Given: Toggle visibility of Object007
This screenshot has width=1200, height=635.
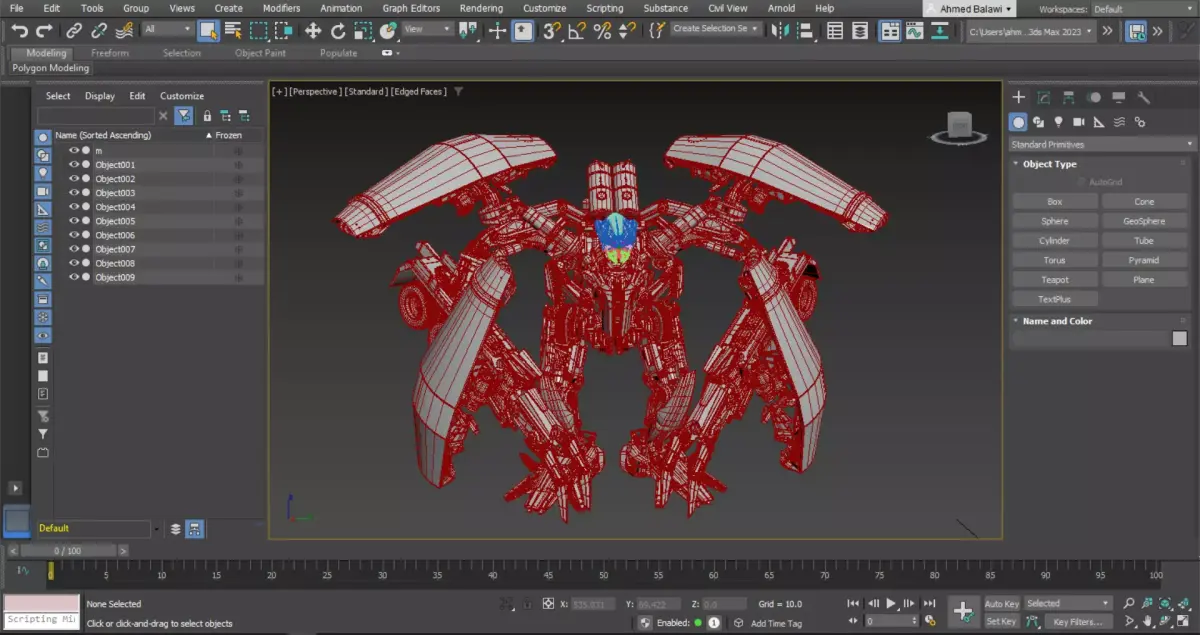Looking at the screenshot, I should pyautogui.click(x=74, y=249).
